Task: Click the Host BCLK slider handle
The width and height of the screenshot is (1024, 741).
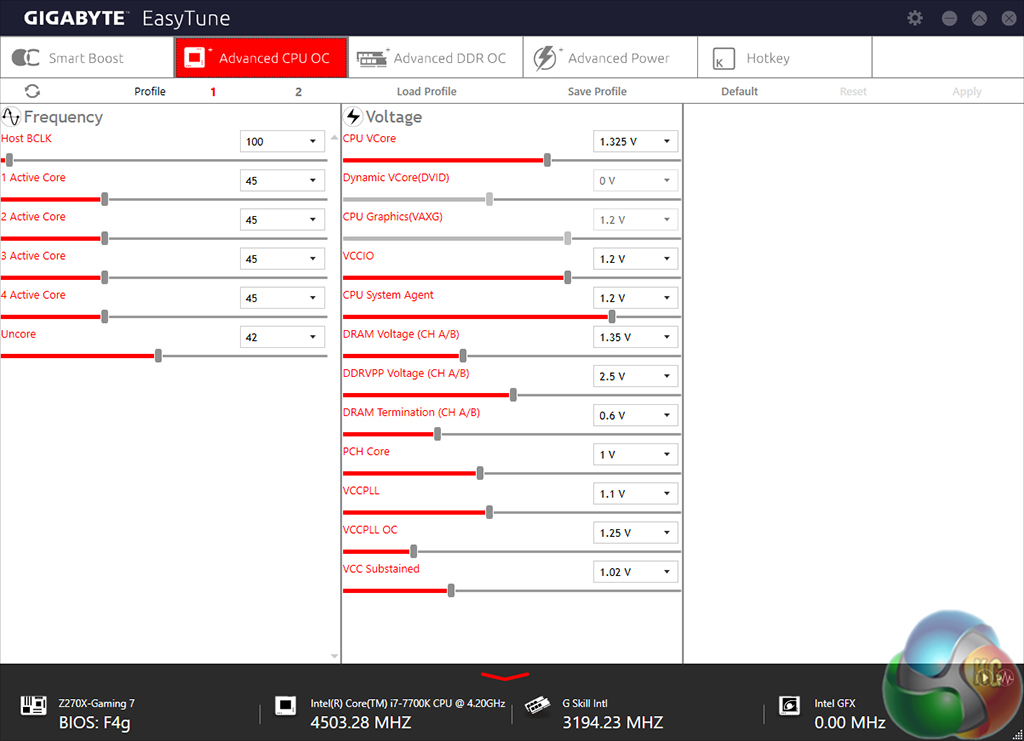Action: point(9,160)
